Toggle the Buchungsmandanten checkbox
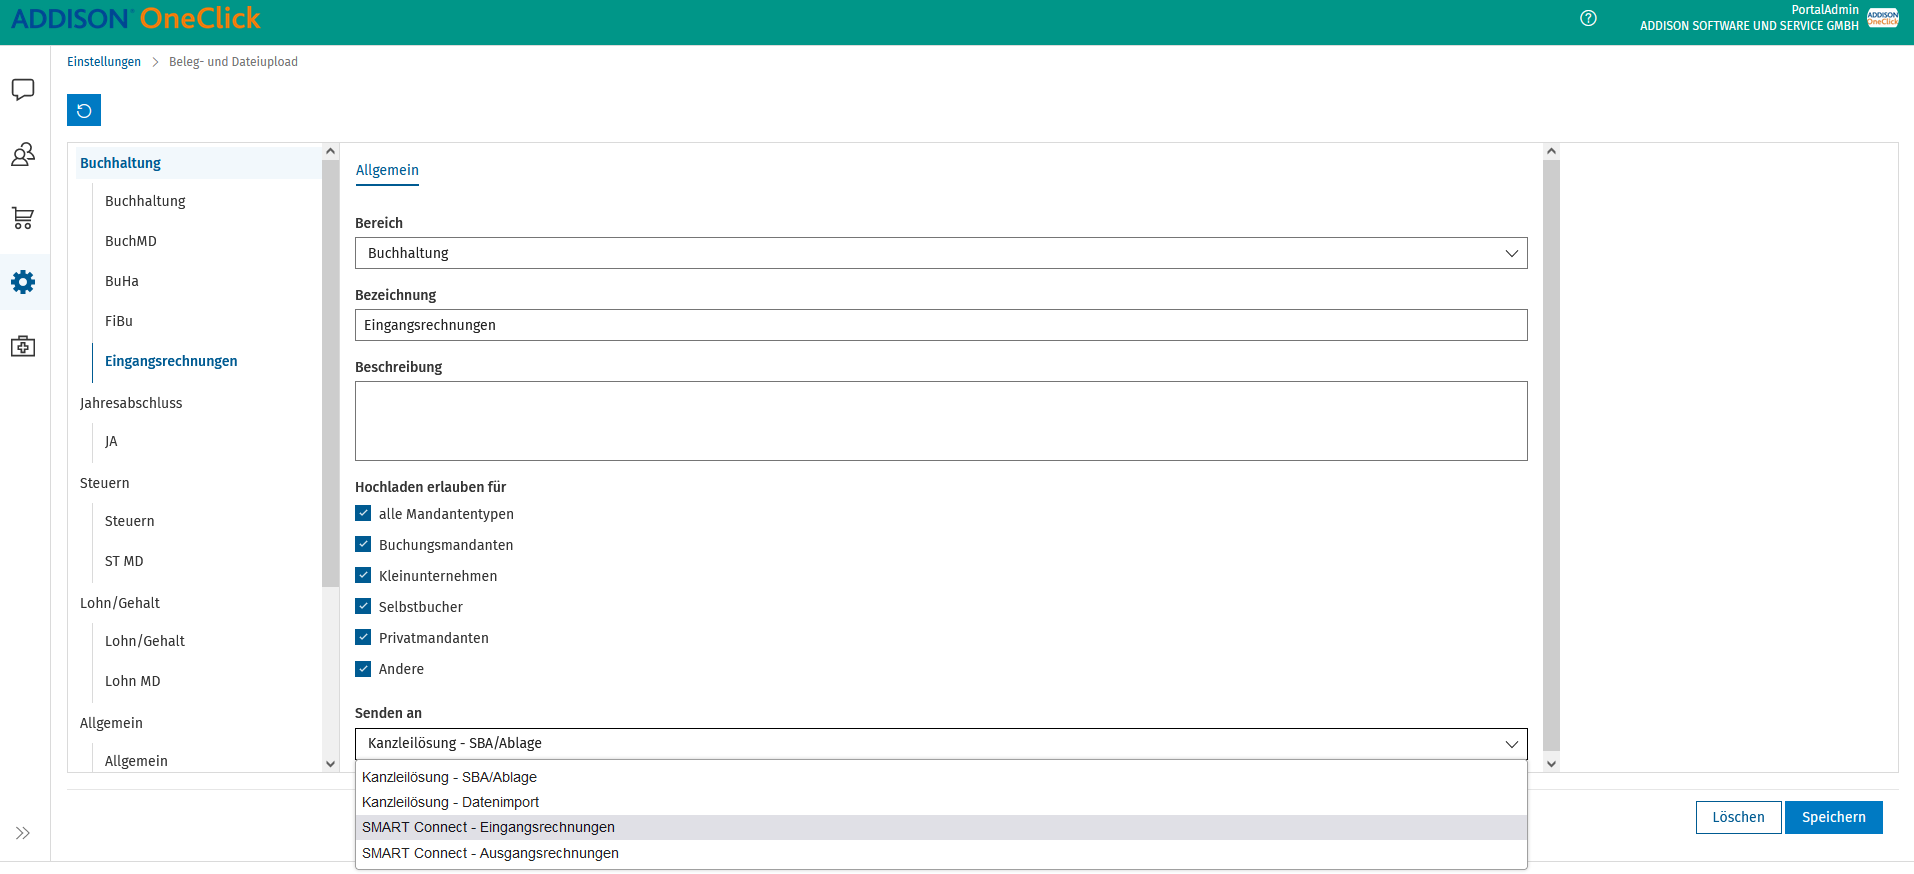Image resolution: width=1914 pixels, height=874 pixels. tap(363, 544)
